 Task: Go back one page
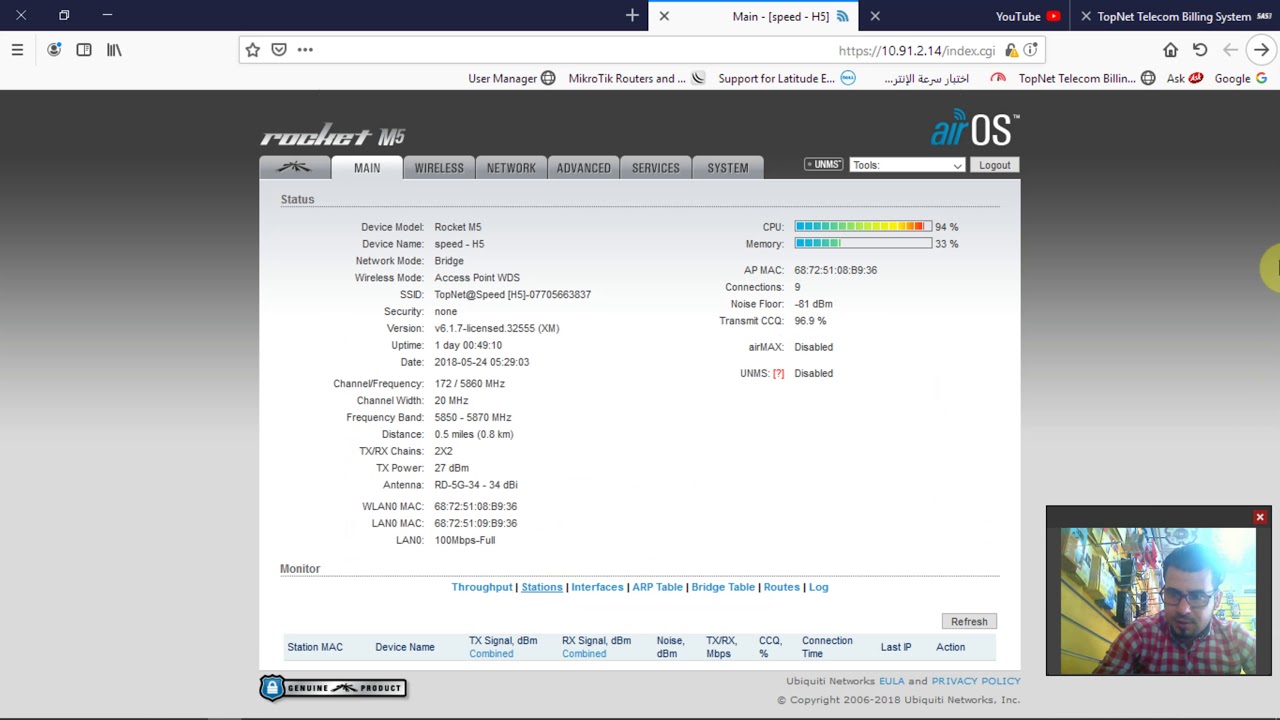(1230, 50)
